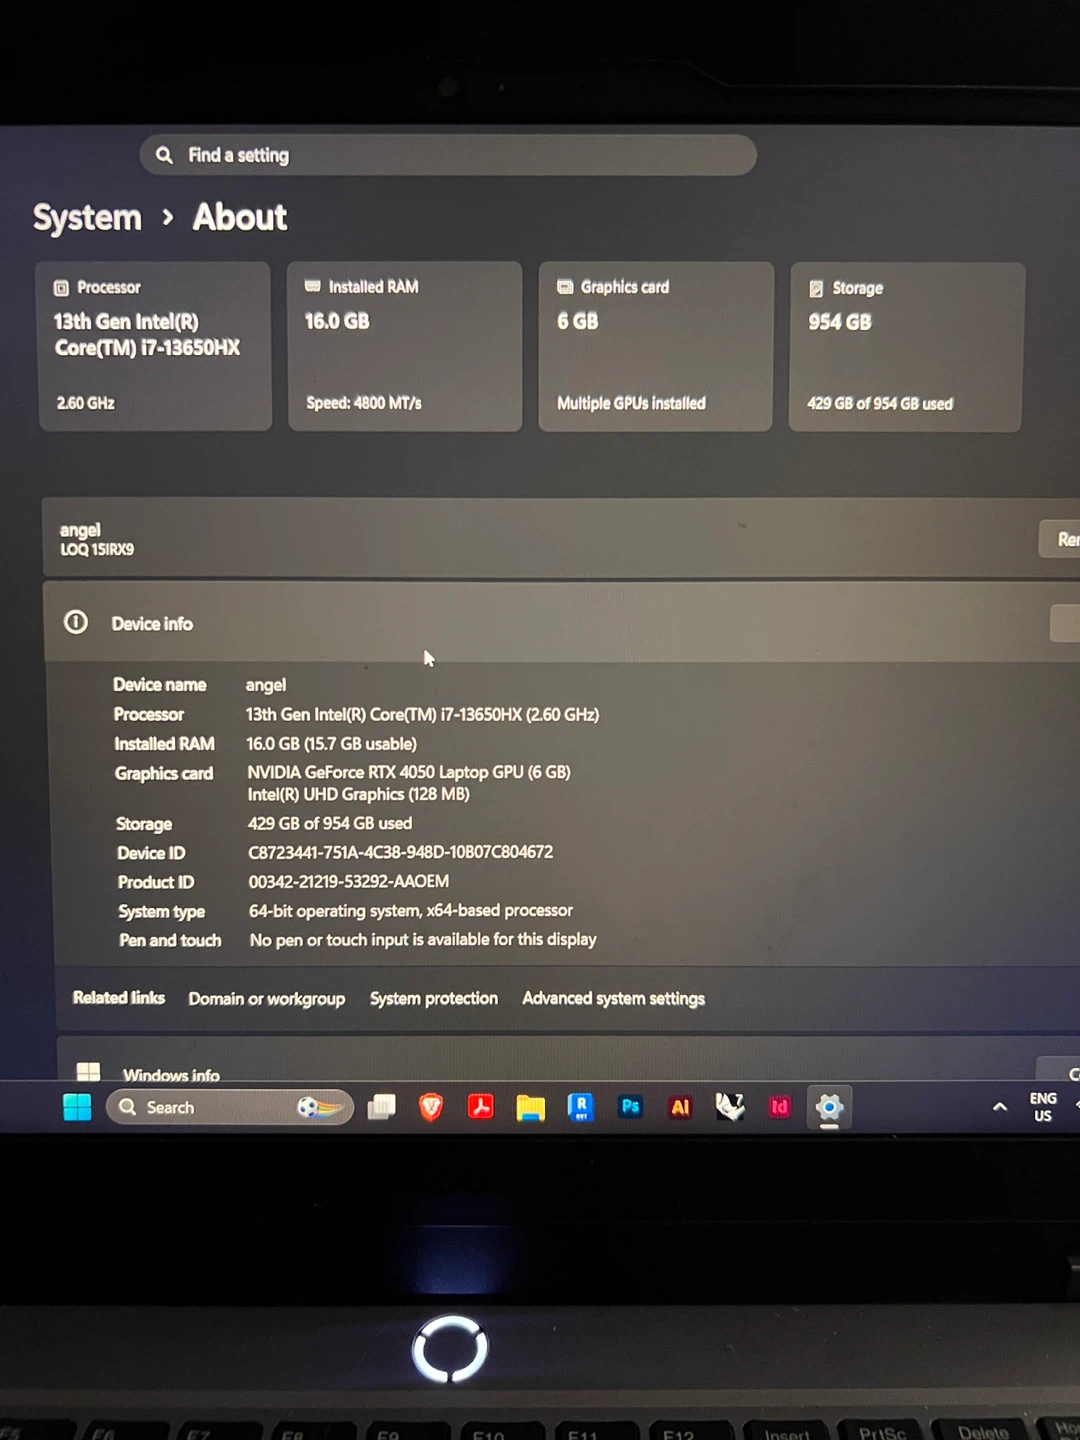The height and width of the screenshot is (1440, 1080).
Task: Click the Settings gear taskbar icon
Action: tap(829, 1108)
